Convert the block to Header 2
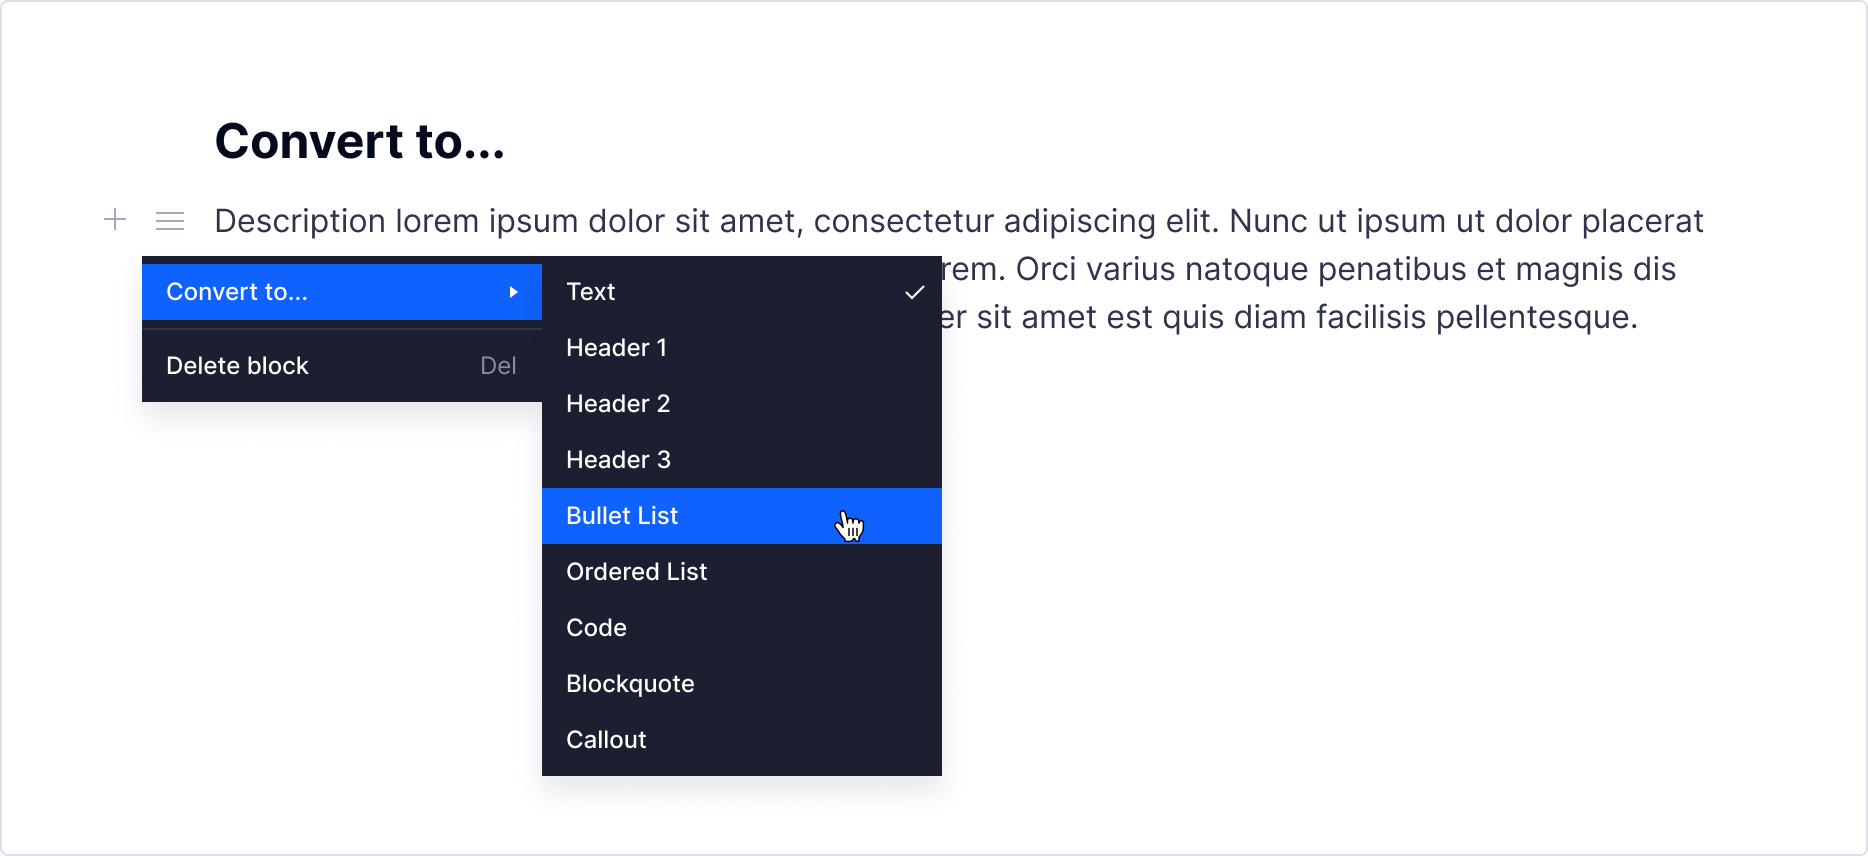This screenshot has width=1868, height=856. point(617,404)
